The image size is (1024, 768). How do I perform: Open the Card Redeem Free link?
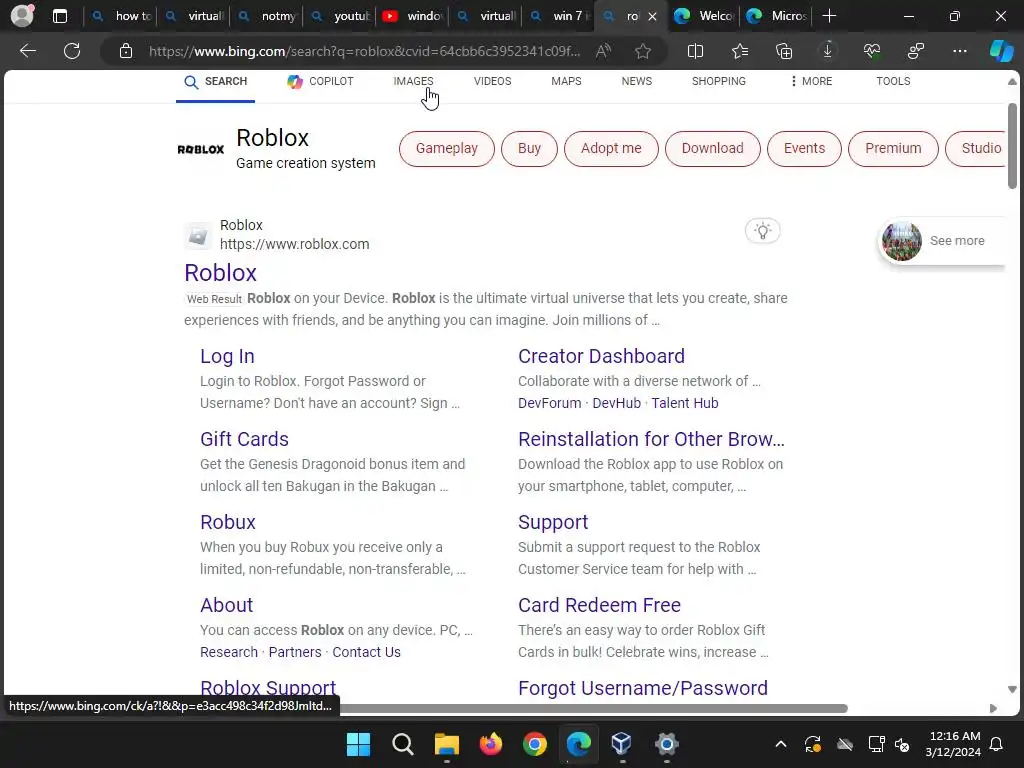(x=600, y=605)
